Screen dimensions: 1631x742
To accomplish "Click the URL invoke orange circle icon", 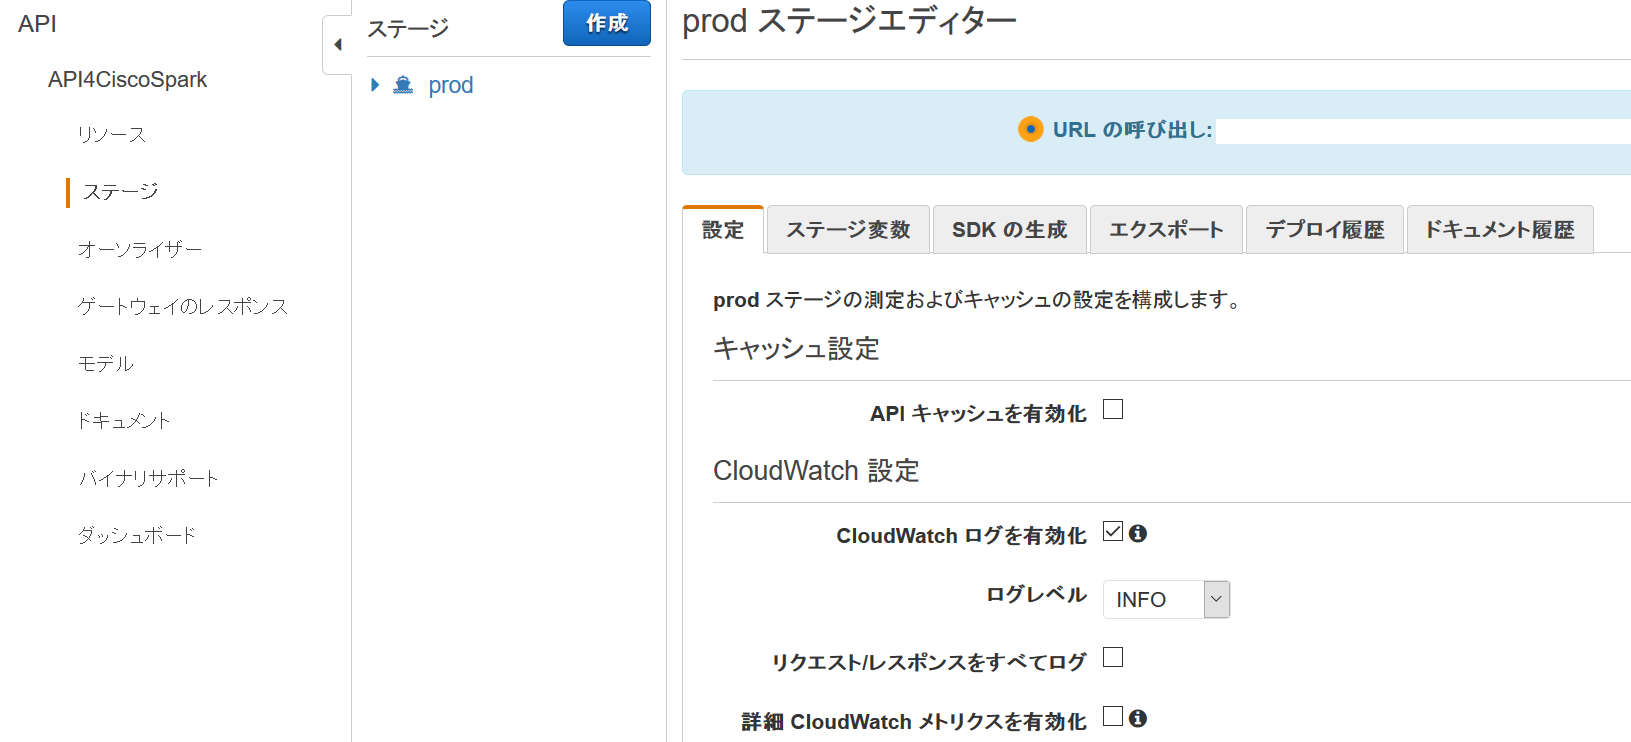I will 1030,129.
